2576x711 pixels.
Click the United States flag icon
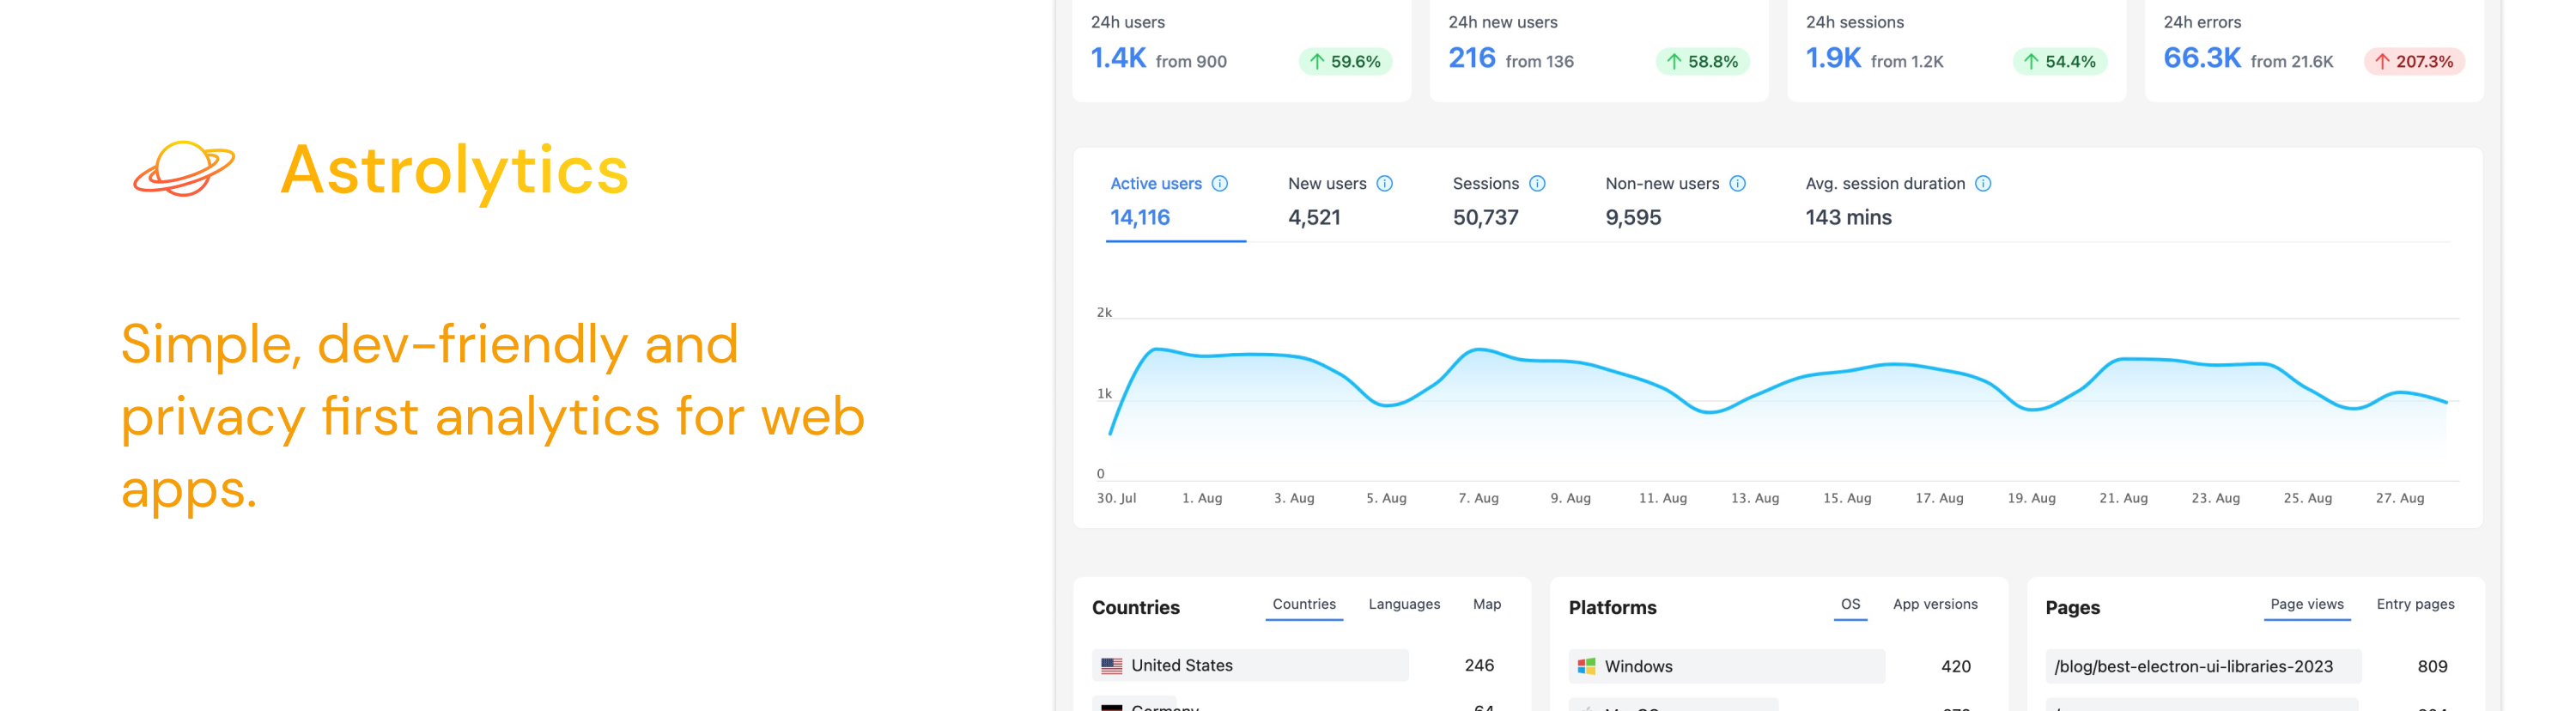click(x=1112, y=666)
